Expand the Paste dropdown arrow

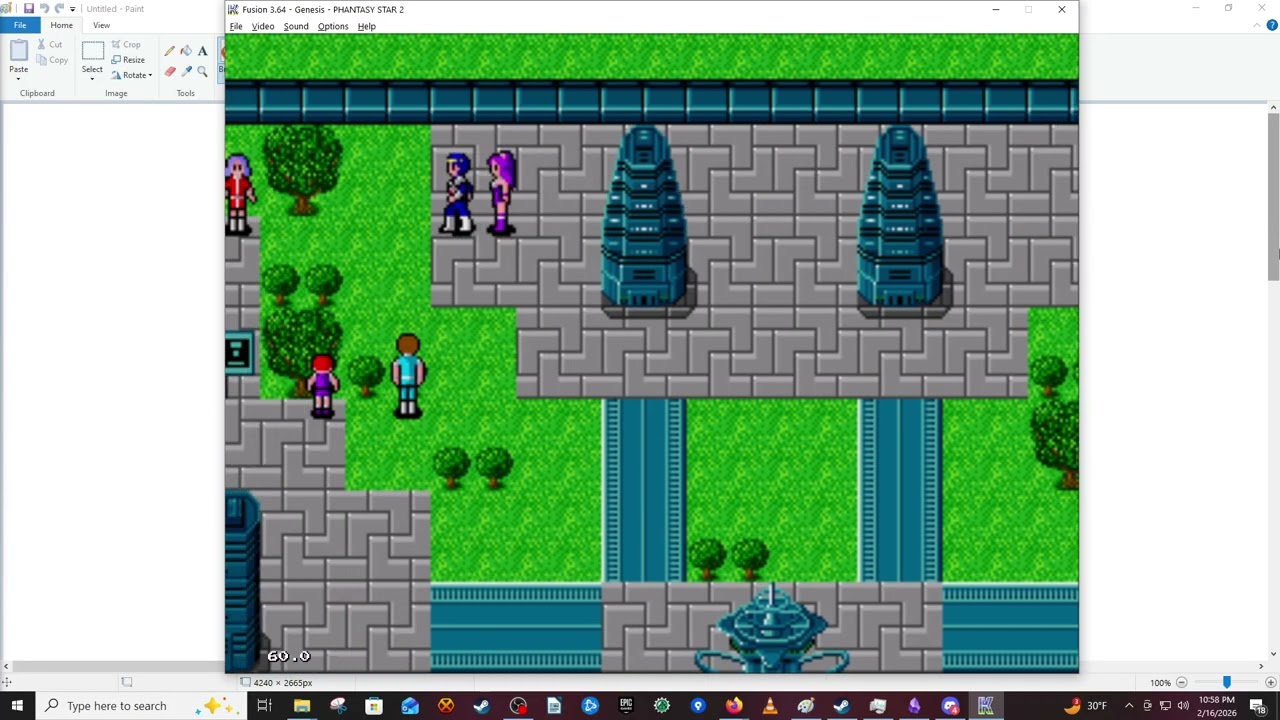pos(18,77)
